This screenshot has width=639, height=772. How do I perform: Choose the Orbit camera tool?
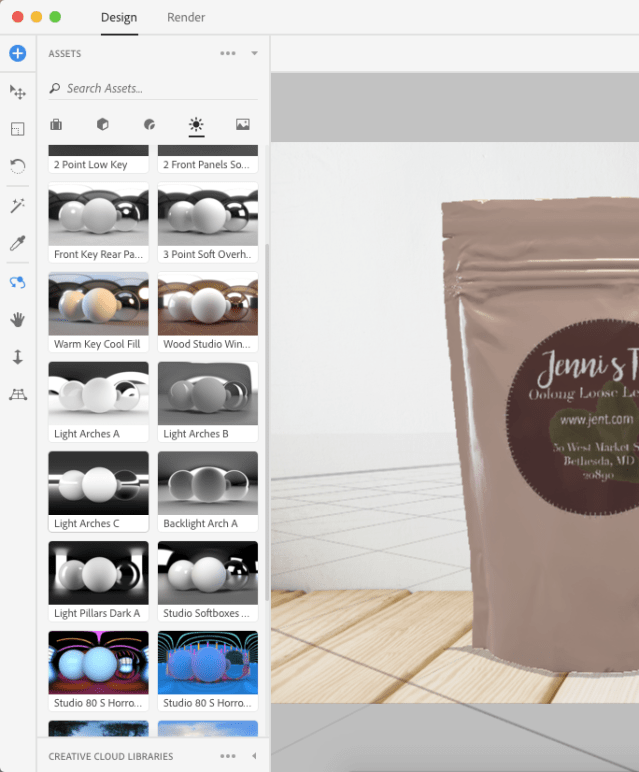click(17, 282)
